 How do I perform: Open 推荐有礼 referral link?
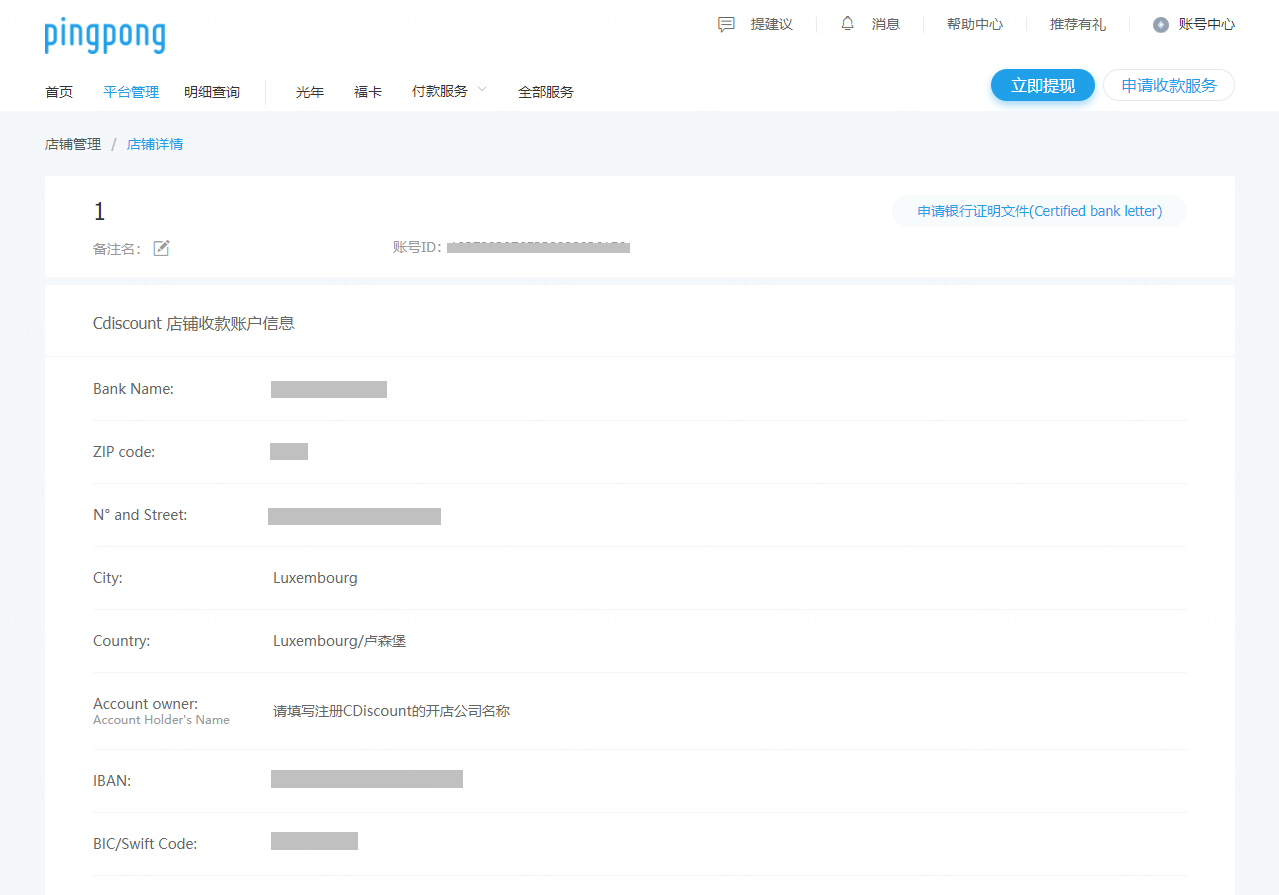1078,24
